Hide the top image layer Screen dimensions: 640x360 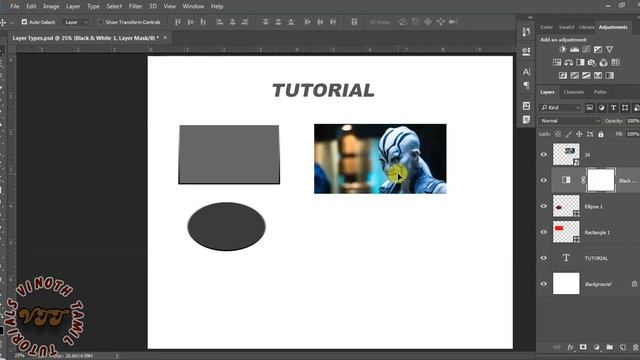tap(544, 155)
